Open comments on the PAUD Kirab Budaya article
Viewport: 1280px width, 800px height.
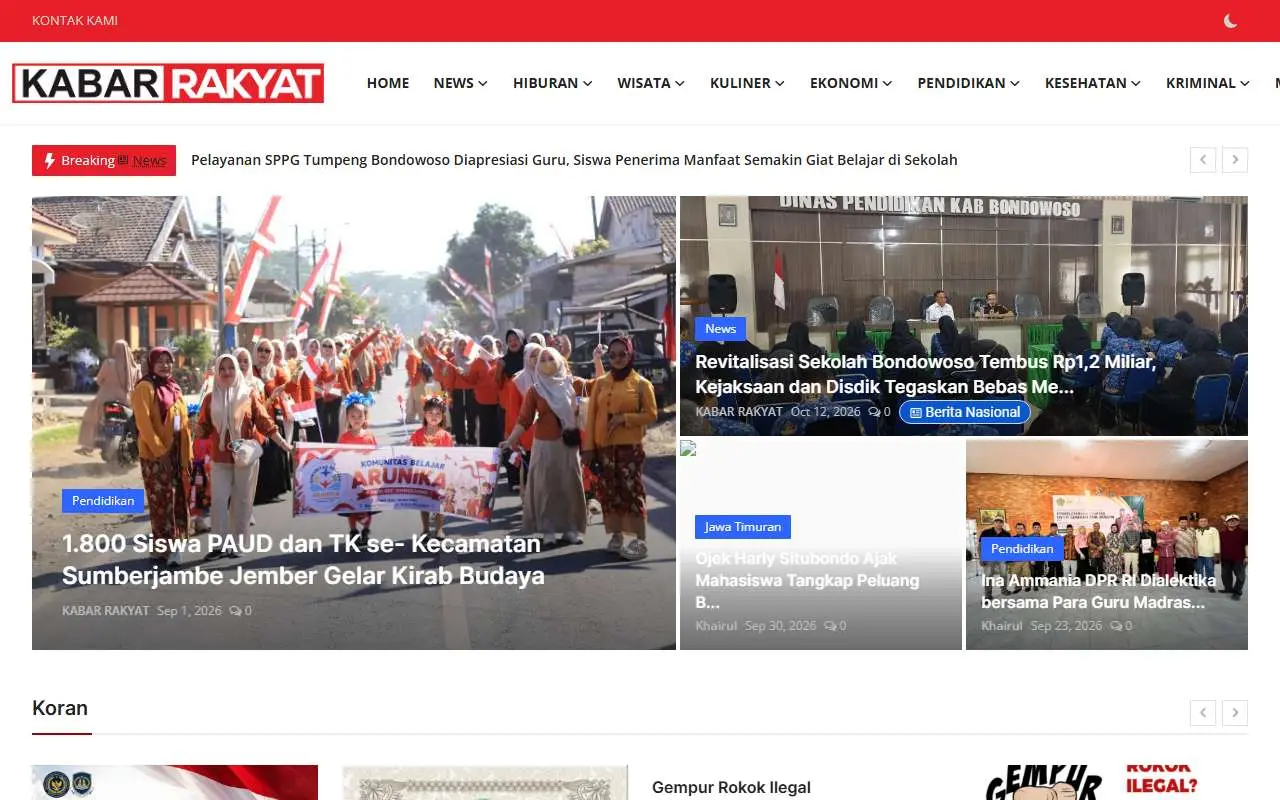click(x=240, y=610)
